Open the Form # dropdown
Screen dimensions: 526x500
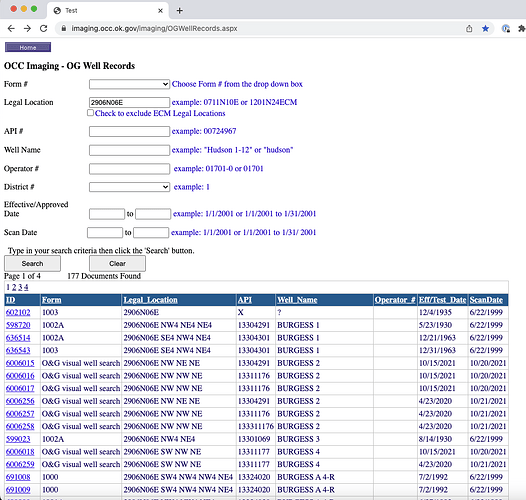click(129, 84)
